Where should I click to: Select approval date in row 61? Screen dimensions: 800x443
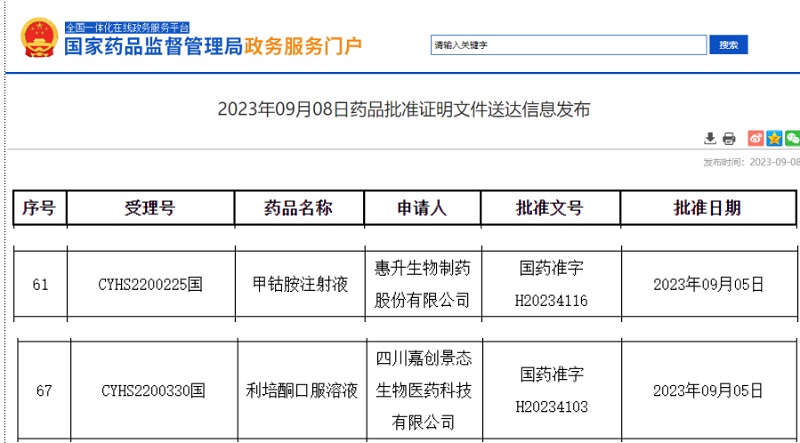tap(709, 284)
